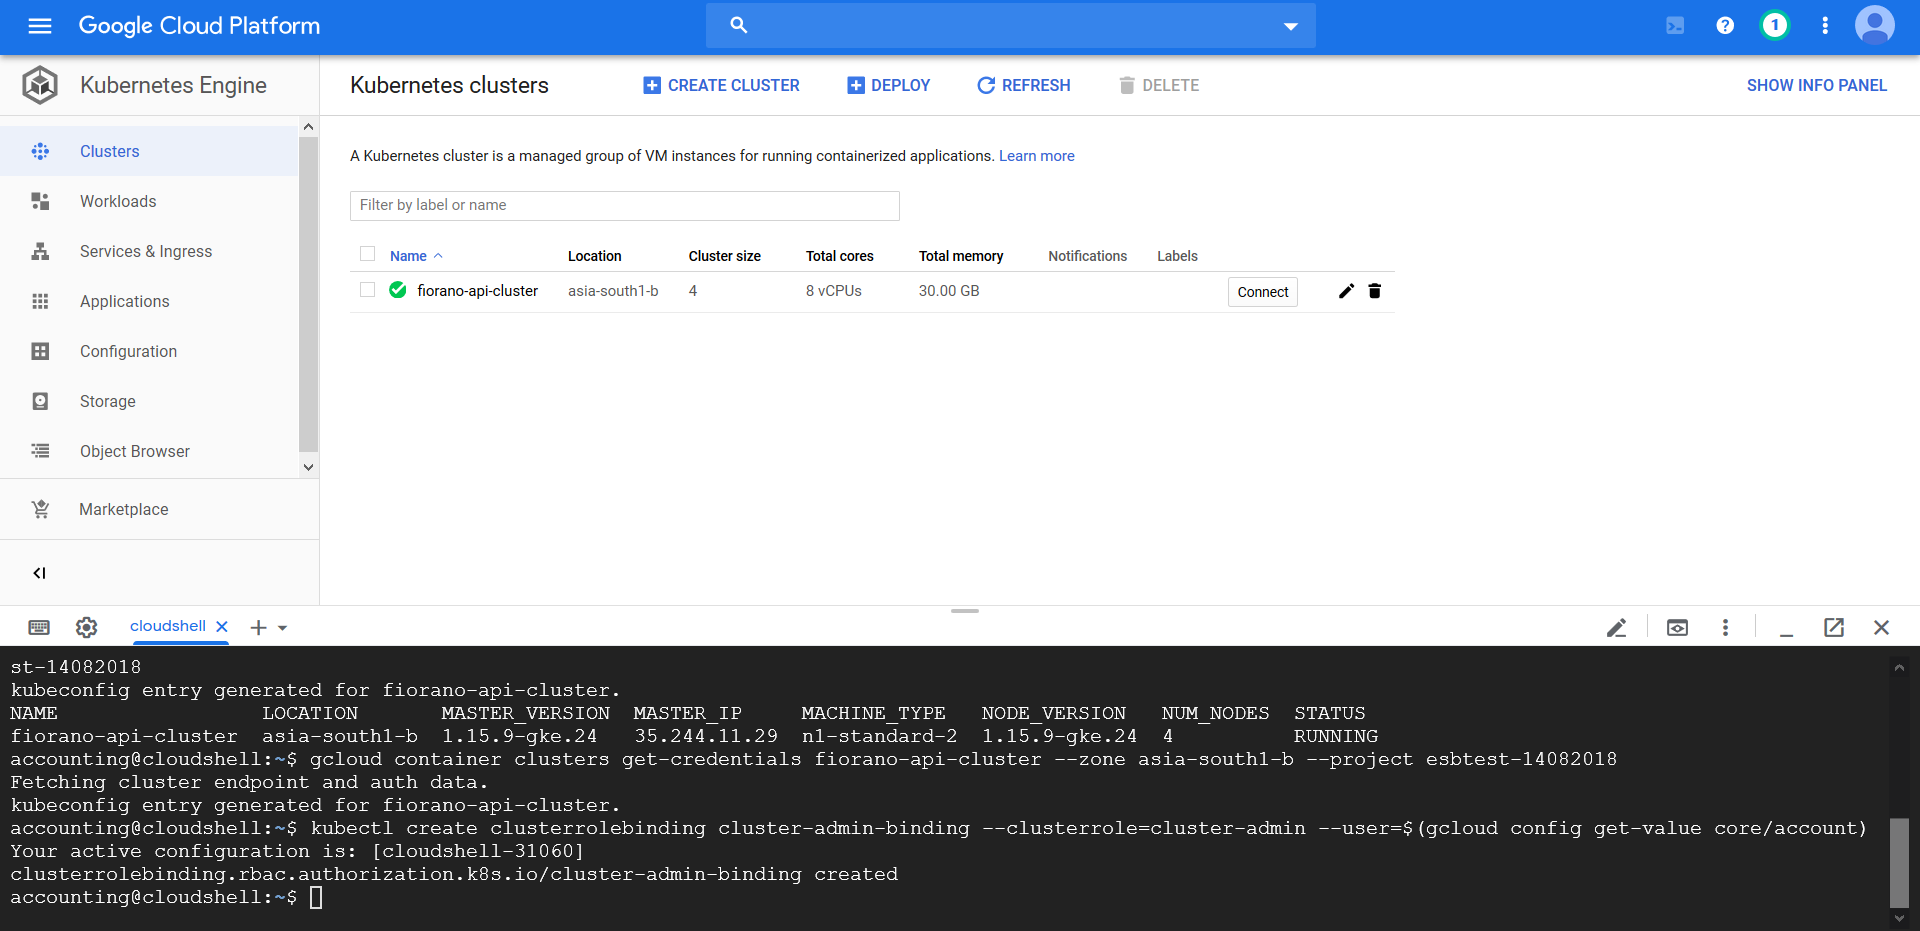Navigate to Applications
1920x931 pixels.
pos(149,301)
